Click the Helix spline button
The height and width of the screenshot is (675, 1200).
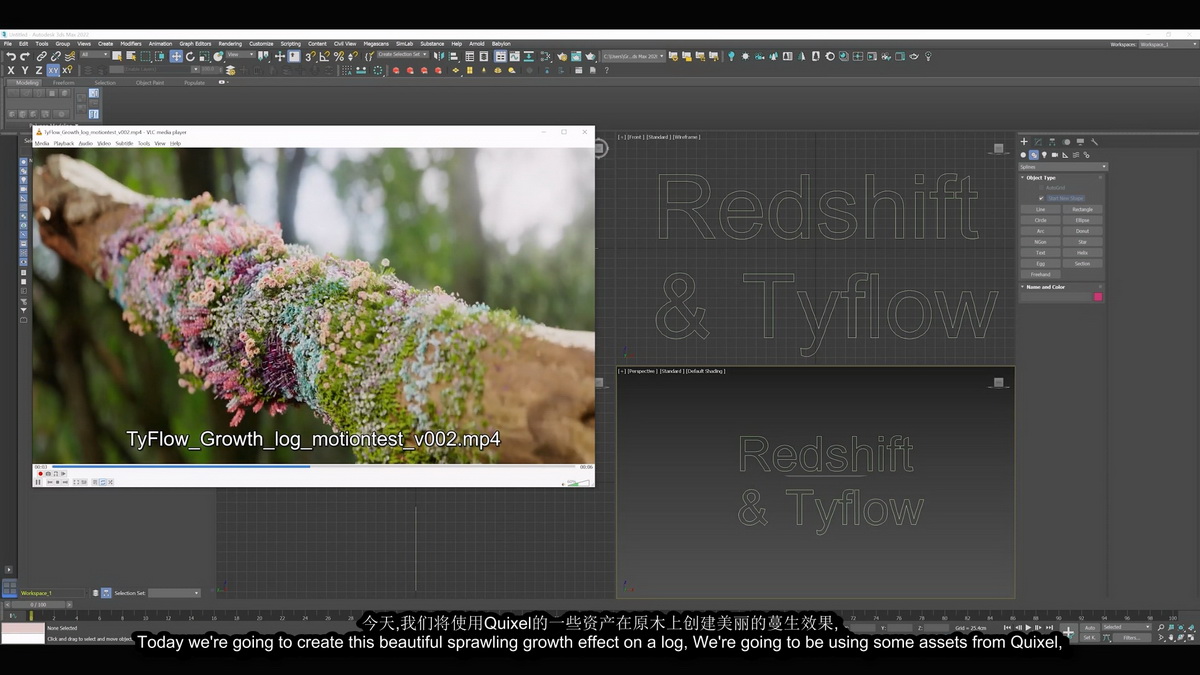pos(1083,253)
